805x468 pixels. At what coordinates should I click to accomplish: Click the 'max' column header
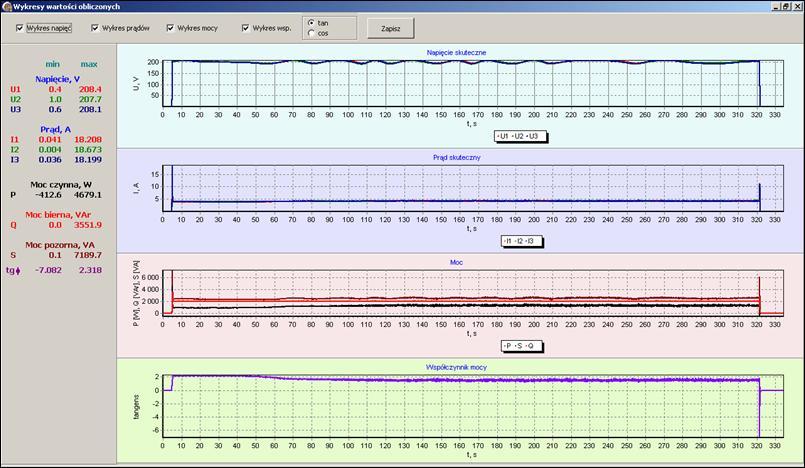pos(89,64)
